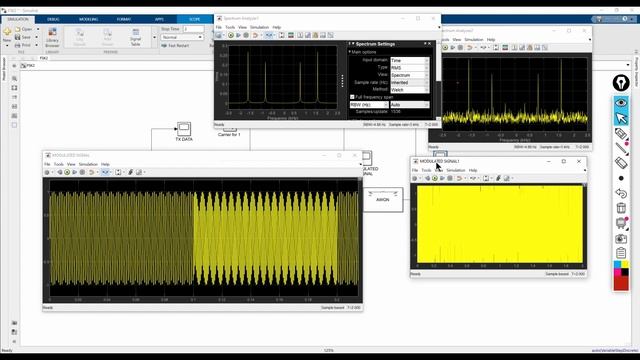Screen dimensions: 640x360
Task: Click the Stop Time input field
Action: 193,29
